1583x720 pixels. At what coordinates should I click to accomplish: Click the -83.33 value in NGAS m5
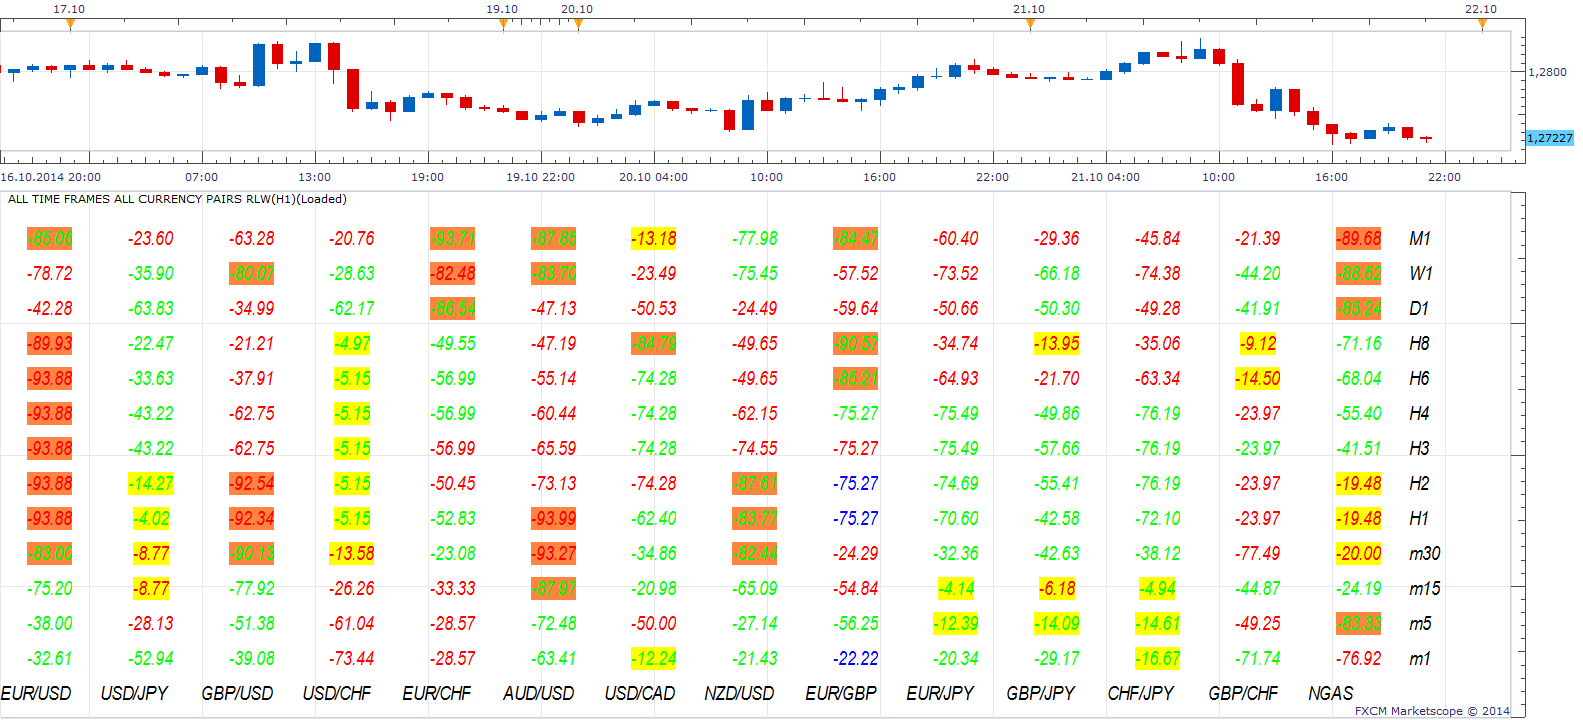click(x=1359, y=624)
